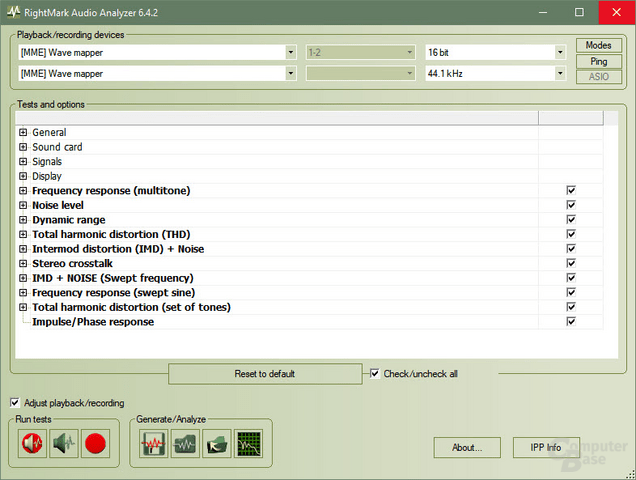Expand the Noise level node
636x480 pixels.
click(23, 205)
